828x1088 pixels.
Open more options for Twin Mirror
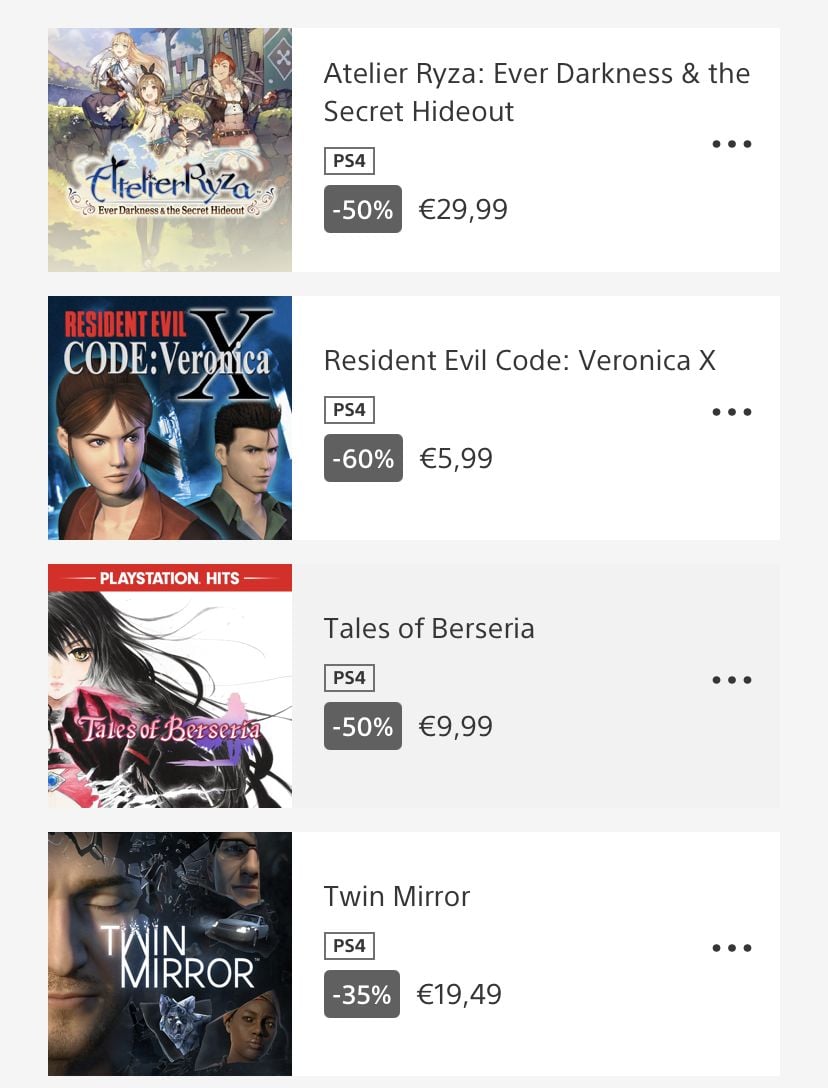tap(732, 948)
